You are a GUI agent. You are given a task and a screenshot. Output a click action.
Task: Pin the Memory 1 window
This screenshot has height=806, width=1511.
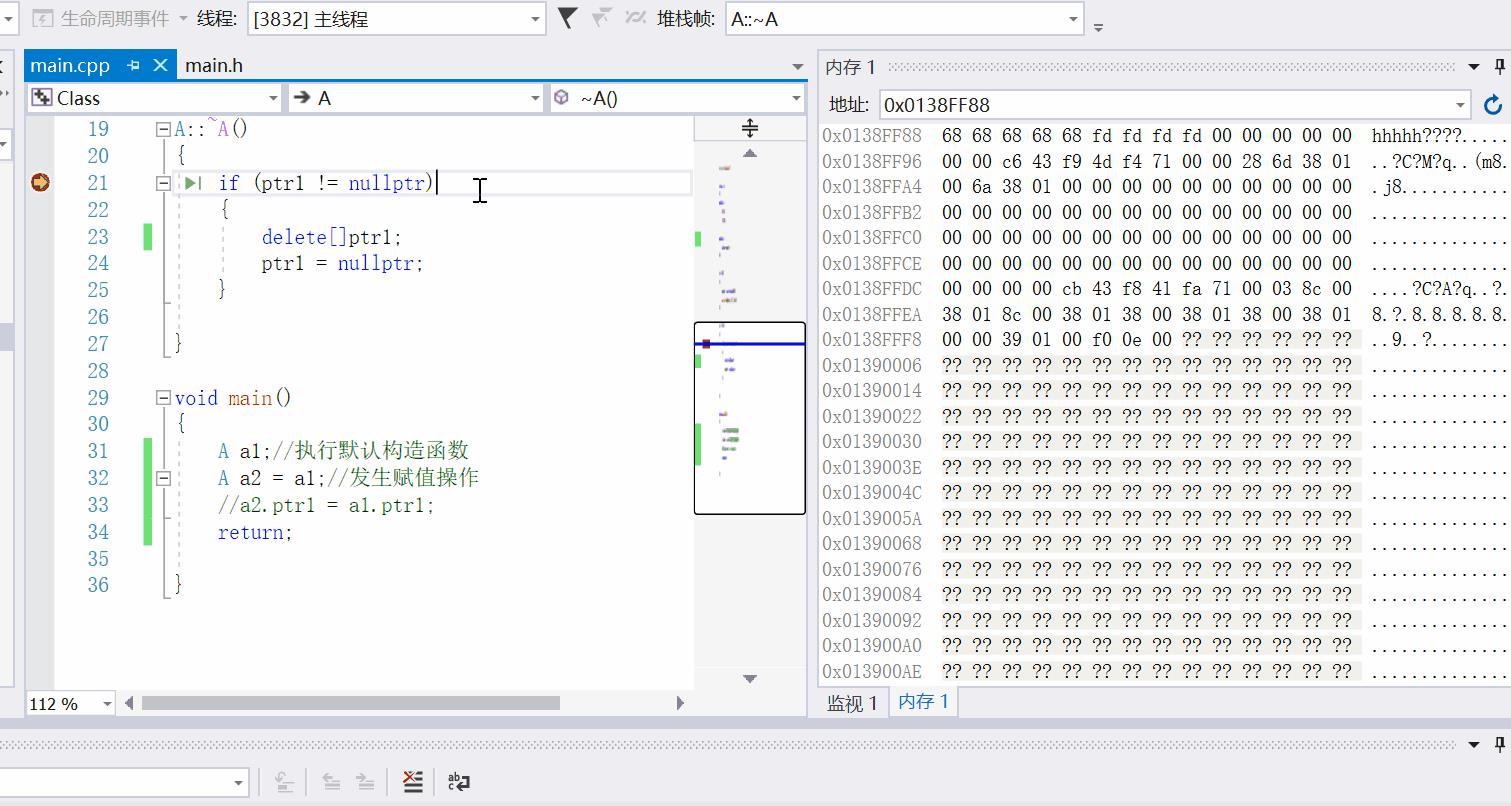pos(1499,67)
